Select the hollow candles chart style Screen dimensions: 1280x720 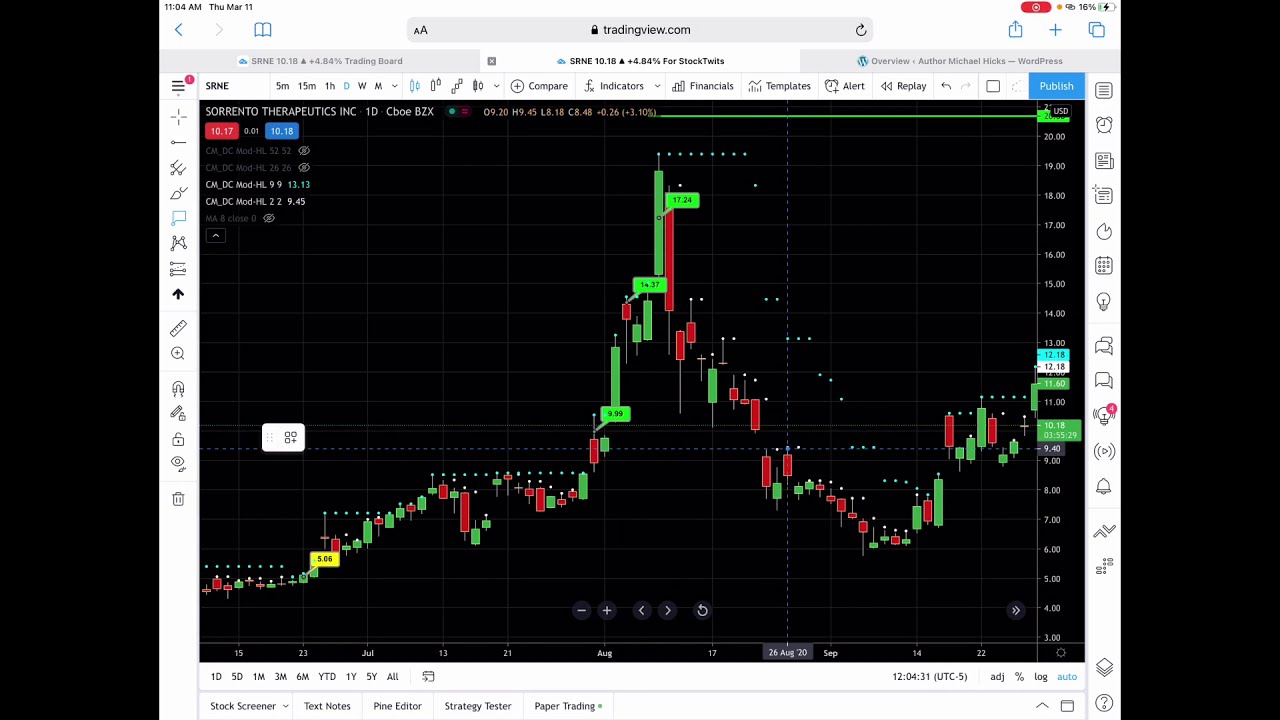tap(478, 86)
